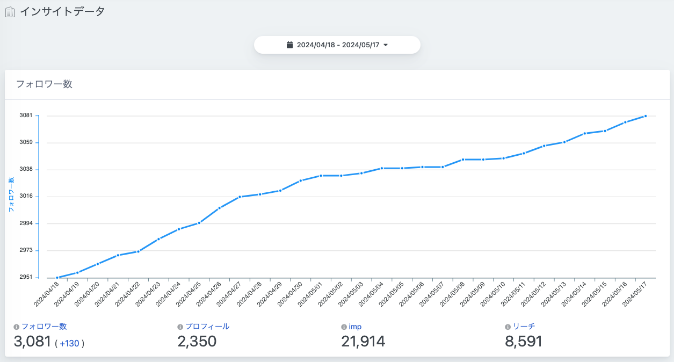Select the chart data point for 2024/04/27
The image size is (674, 362).
239,197
